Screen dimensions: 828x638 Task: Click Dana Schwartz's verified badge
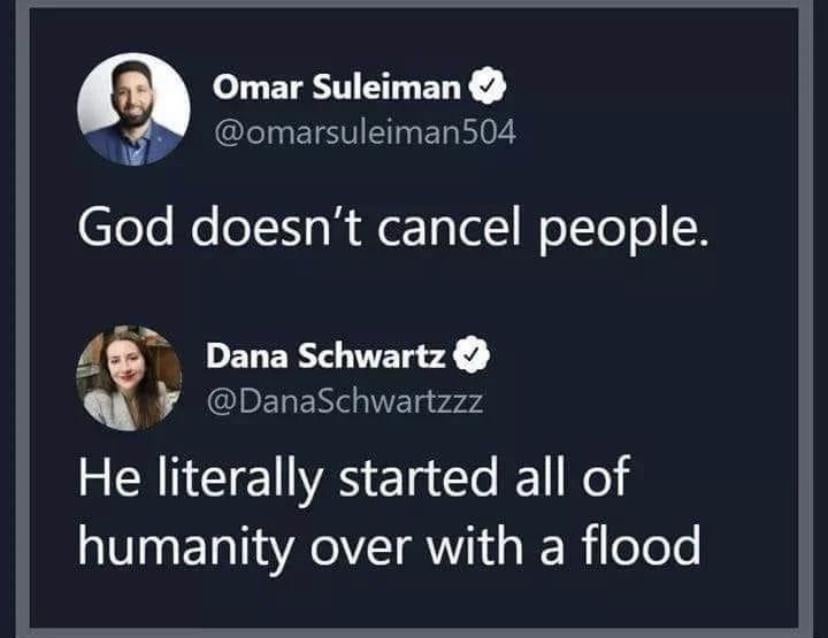[x=472, y=355]
